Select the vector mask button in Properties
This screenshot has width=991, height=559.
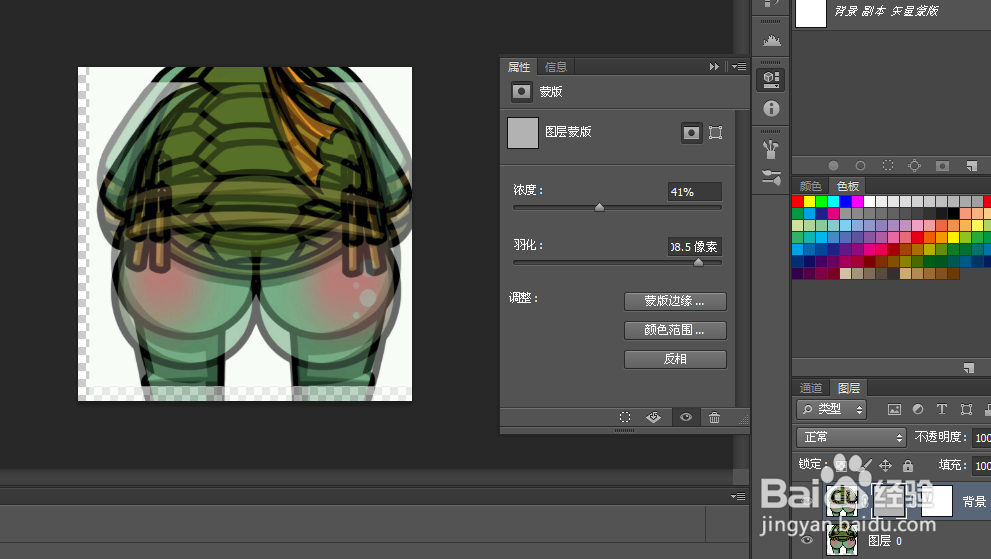point(715,133)
